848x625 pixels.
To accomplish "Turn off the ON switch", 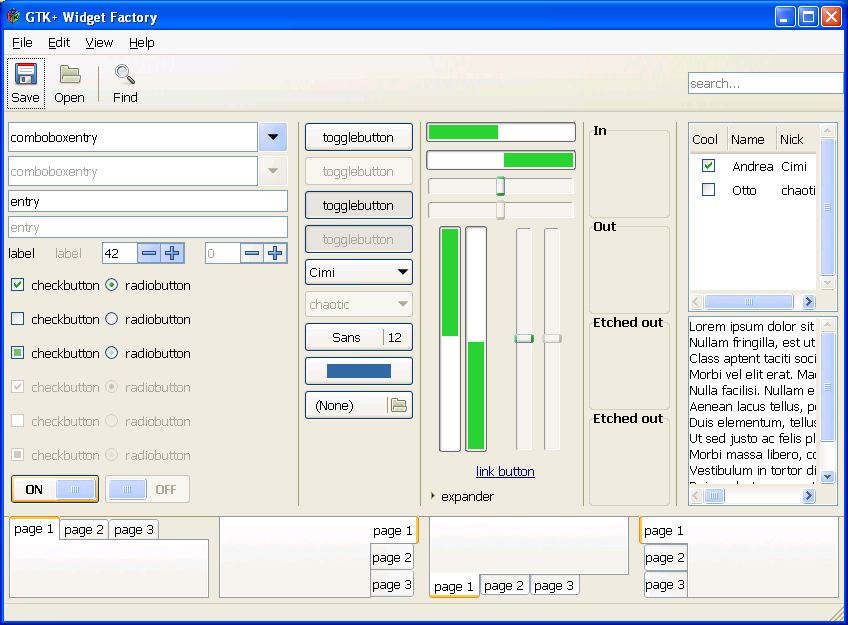I will 55,489.
